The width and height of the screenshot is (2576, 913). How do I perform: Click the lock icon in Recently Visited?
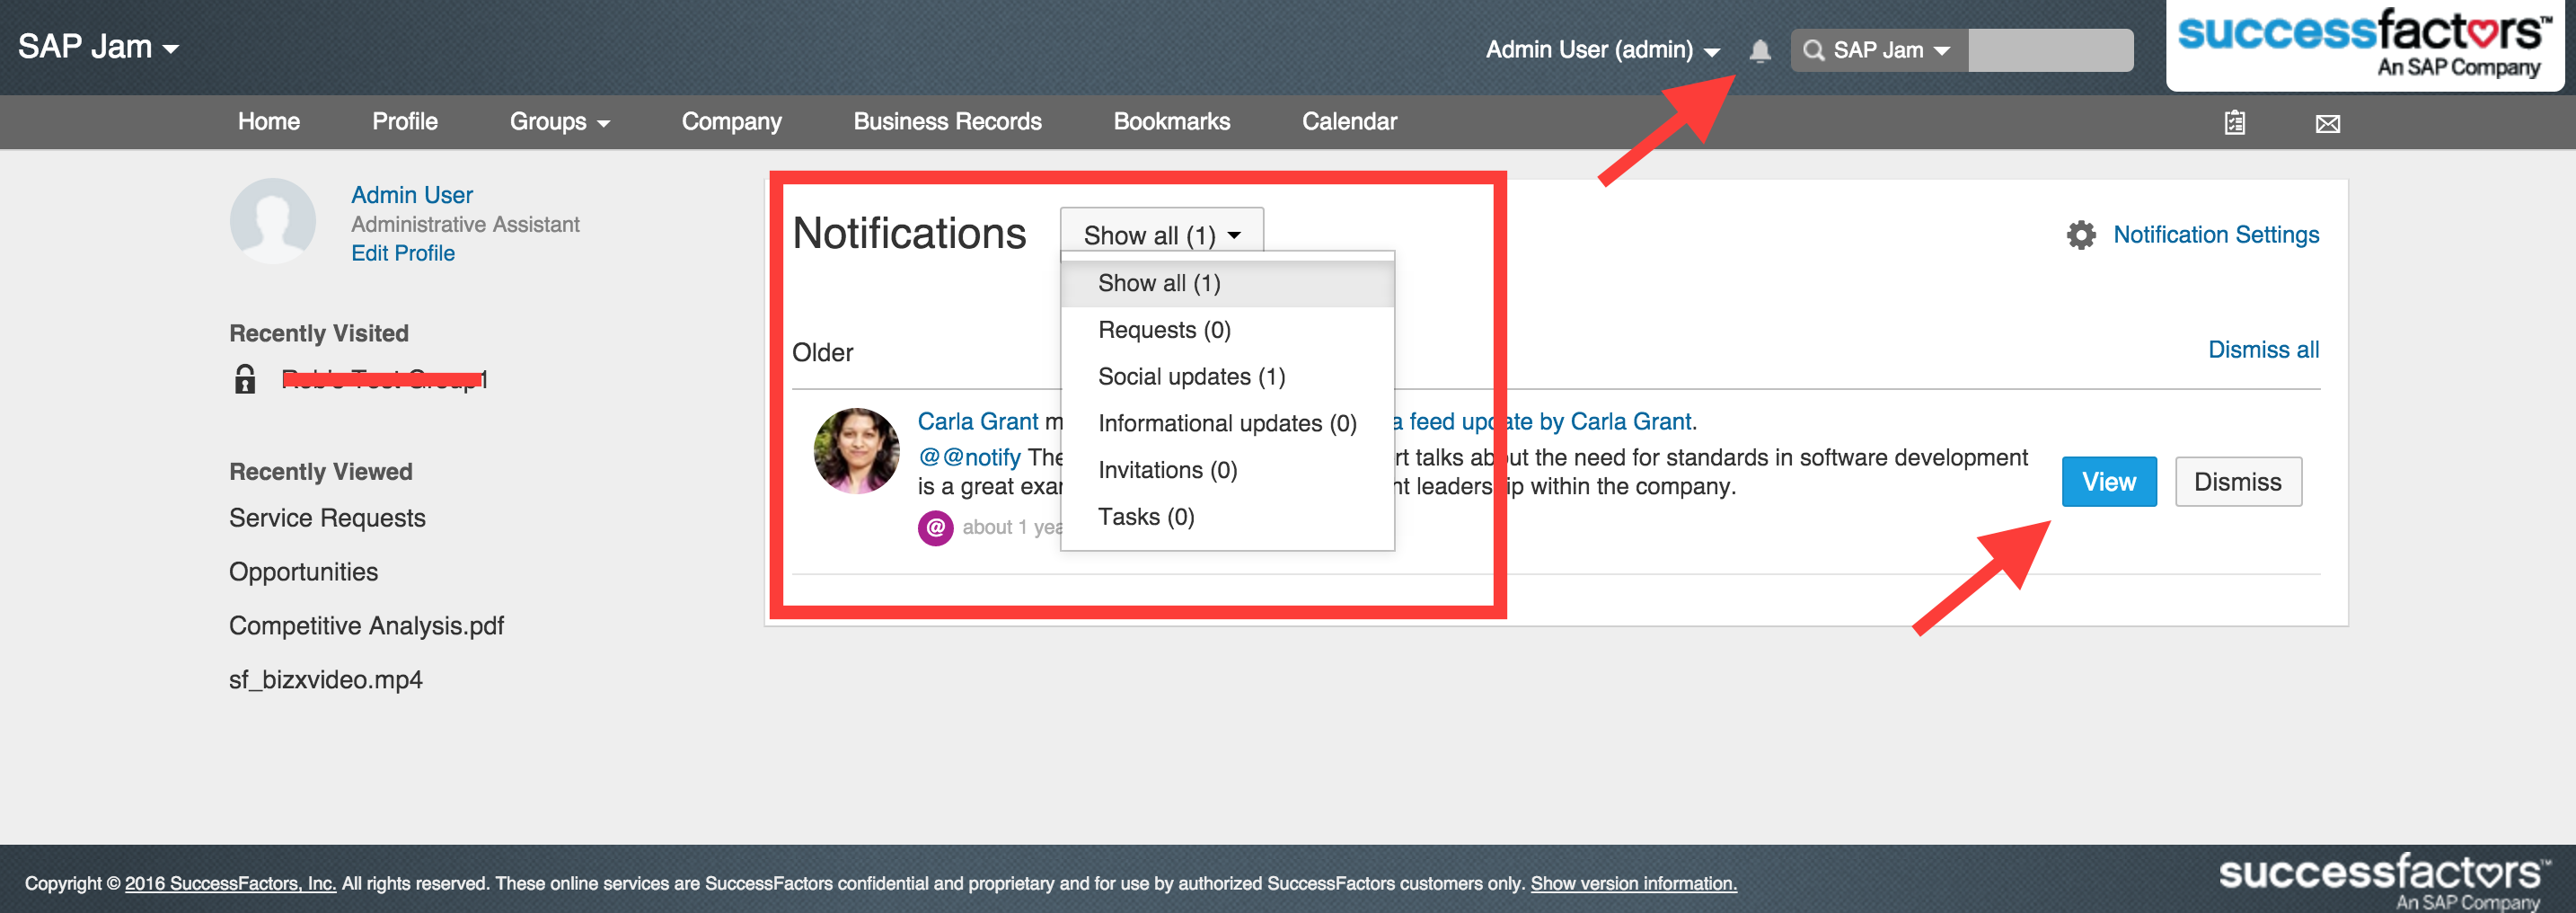click(245, 379)
